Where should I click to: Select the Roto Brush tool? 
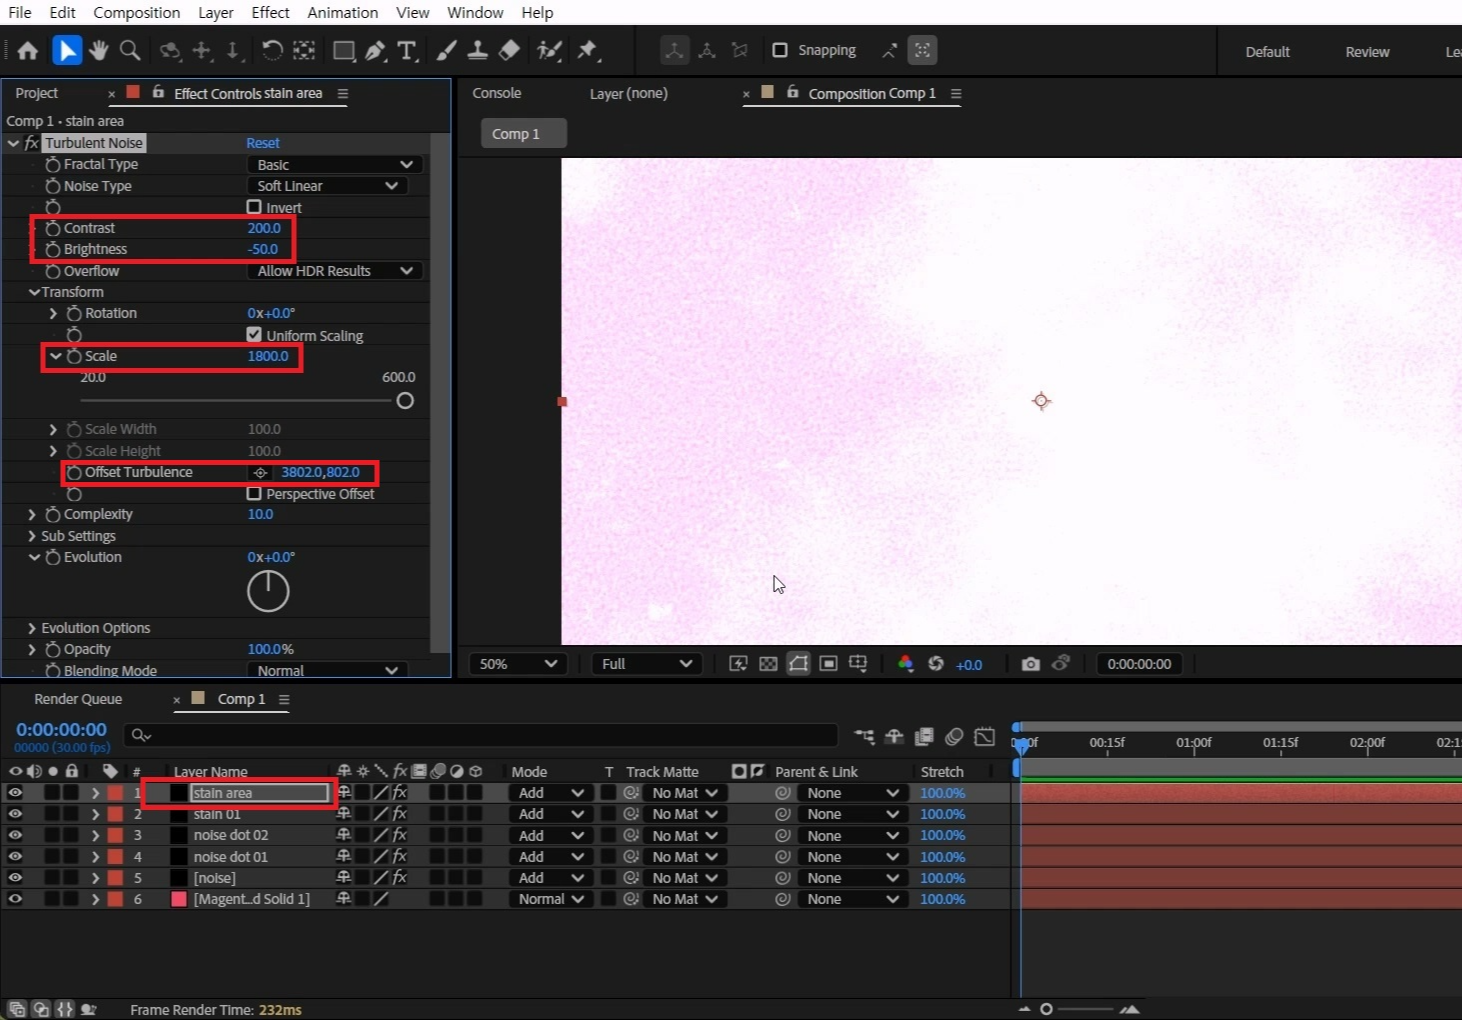tap(549, 50)
